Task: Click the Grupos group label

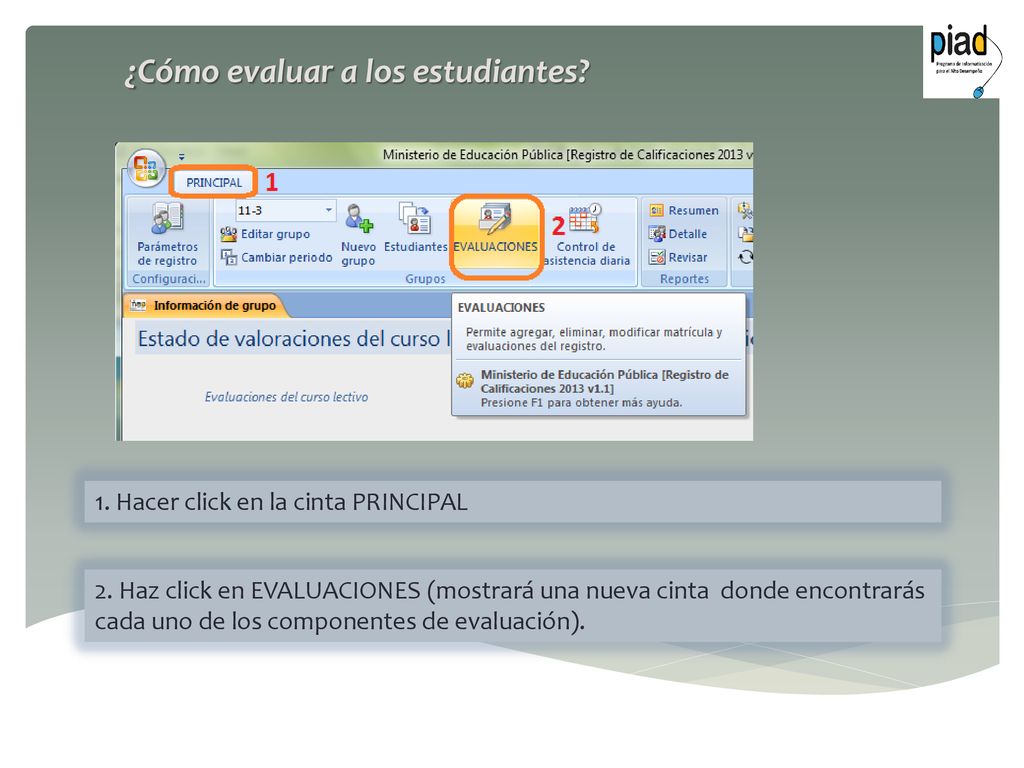Action: pyautogui.click(x=425, y=279)
